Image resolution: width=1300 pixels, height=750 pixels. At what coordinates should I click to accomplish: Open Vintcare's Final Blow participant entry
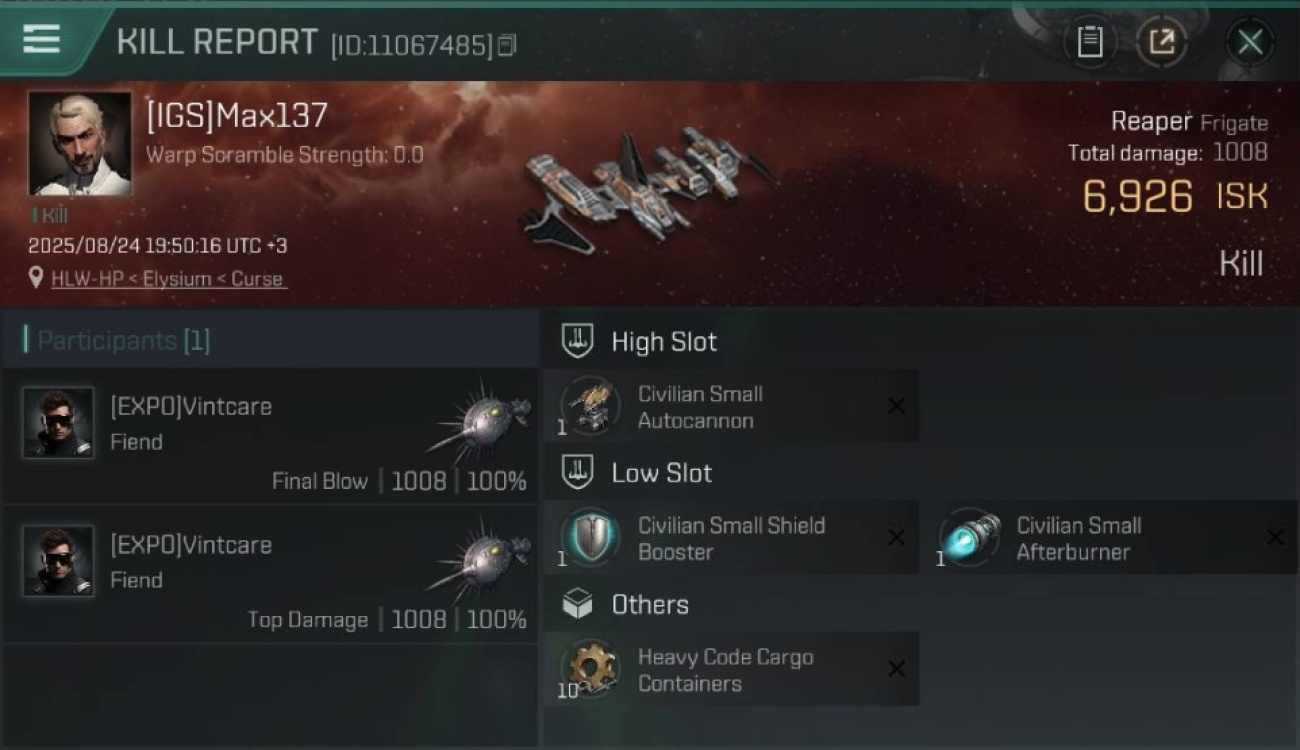coord(270,436)
